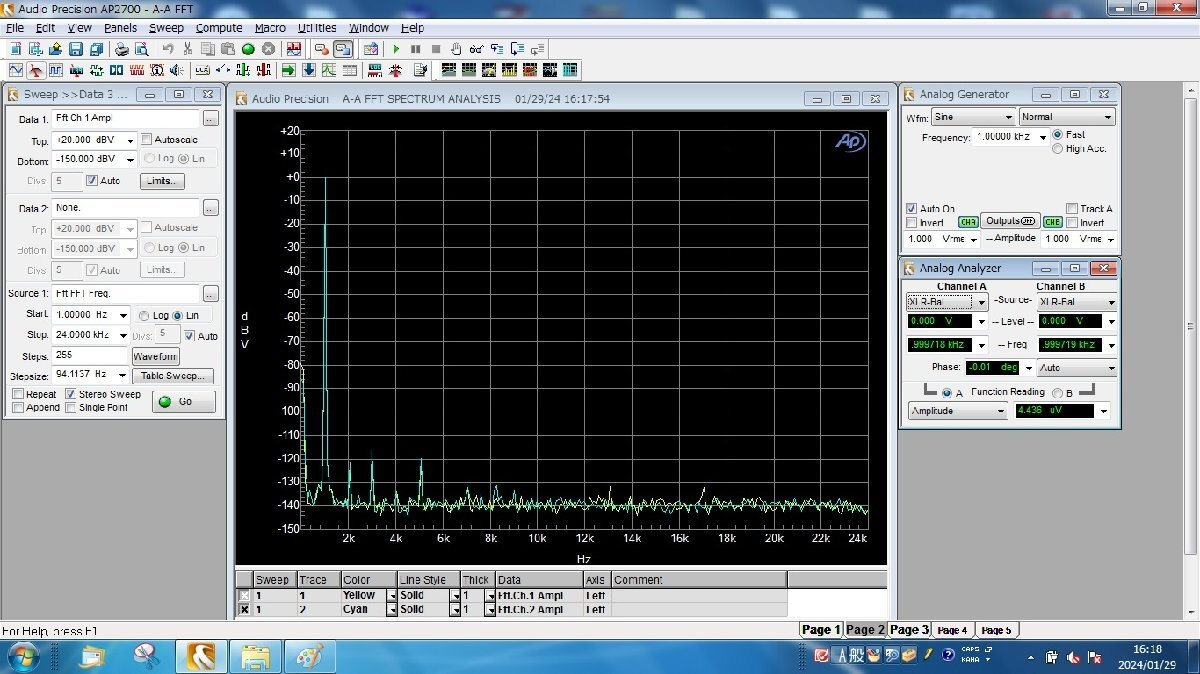Open the Amplitude function reading dropdown

[x=1000, y=411]
